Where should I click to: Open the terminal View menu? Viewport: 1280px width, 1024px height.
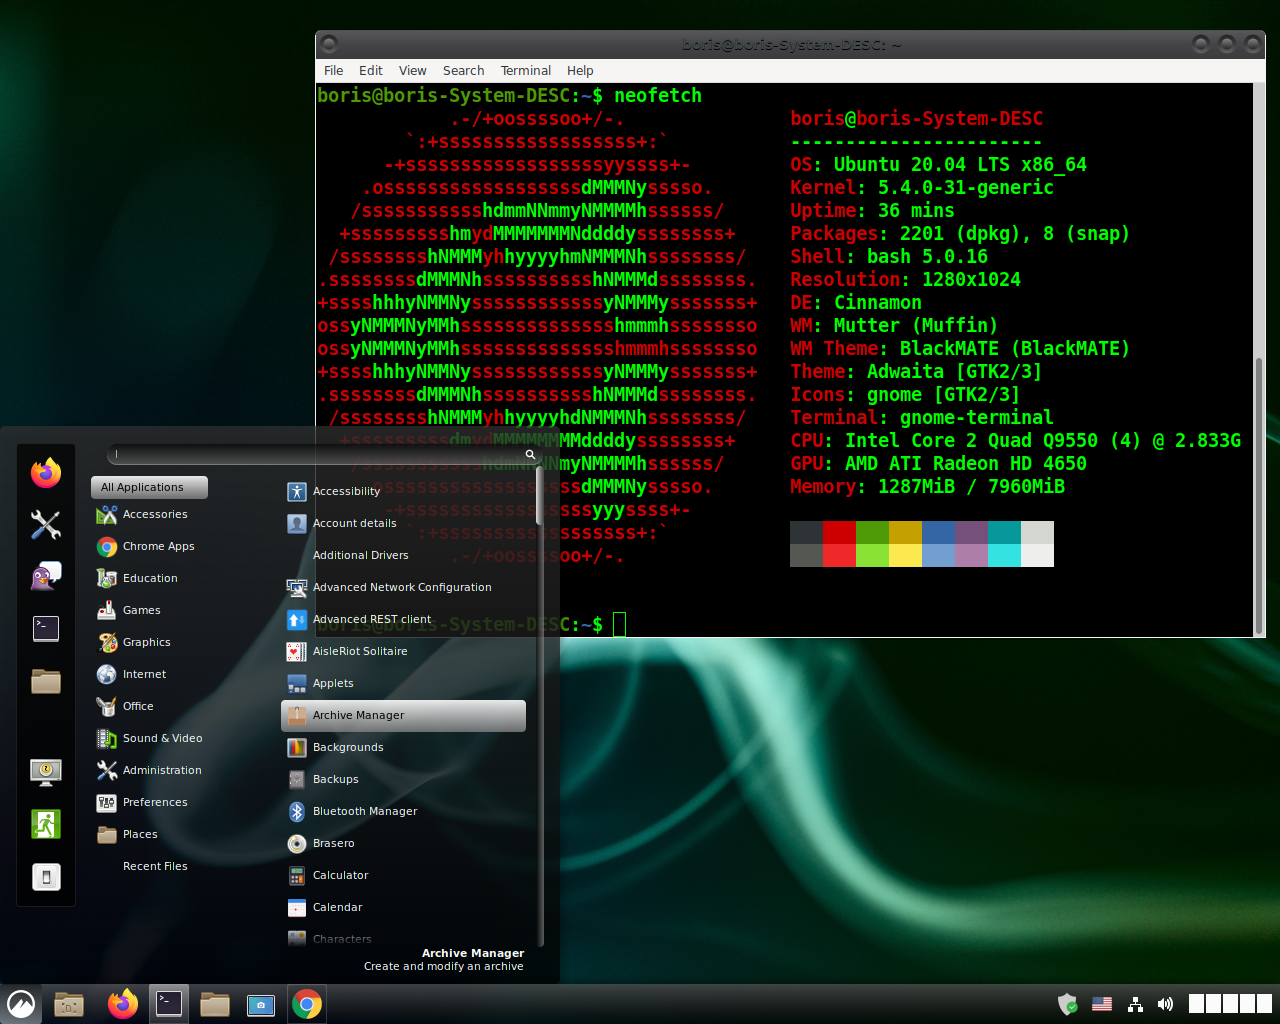413,71
